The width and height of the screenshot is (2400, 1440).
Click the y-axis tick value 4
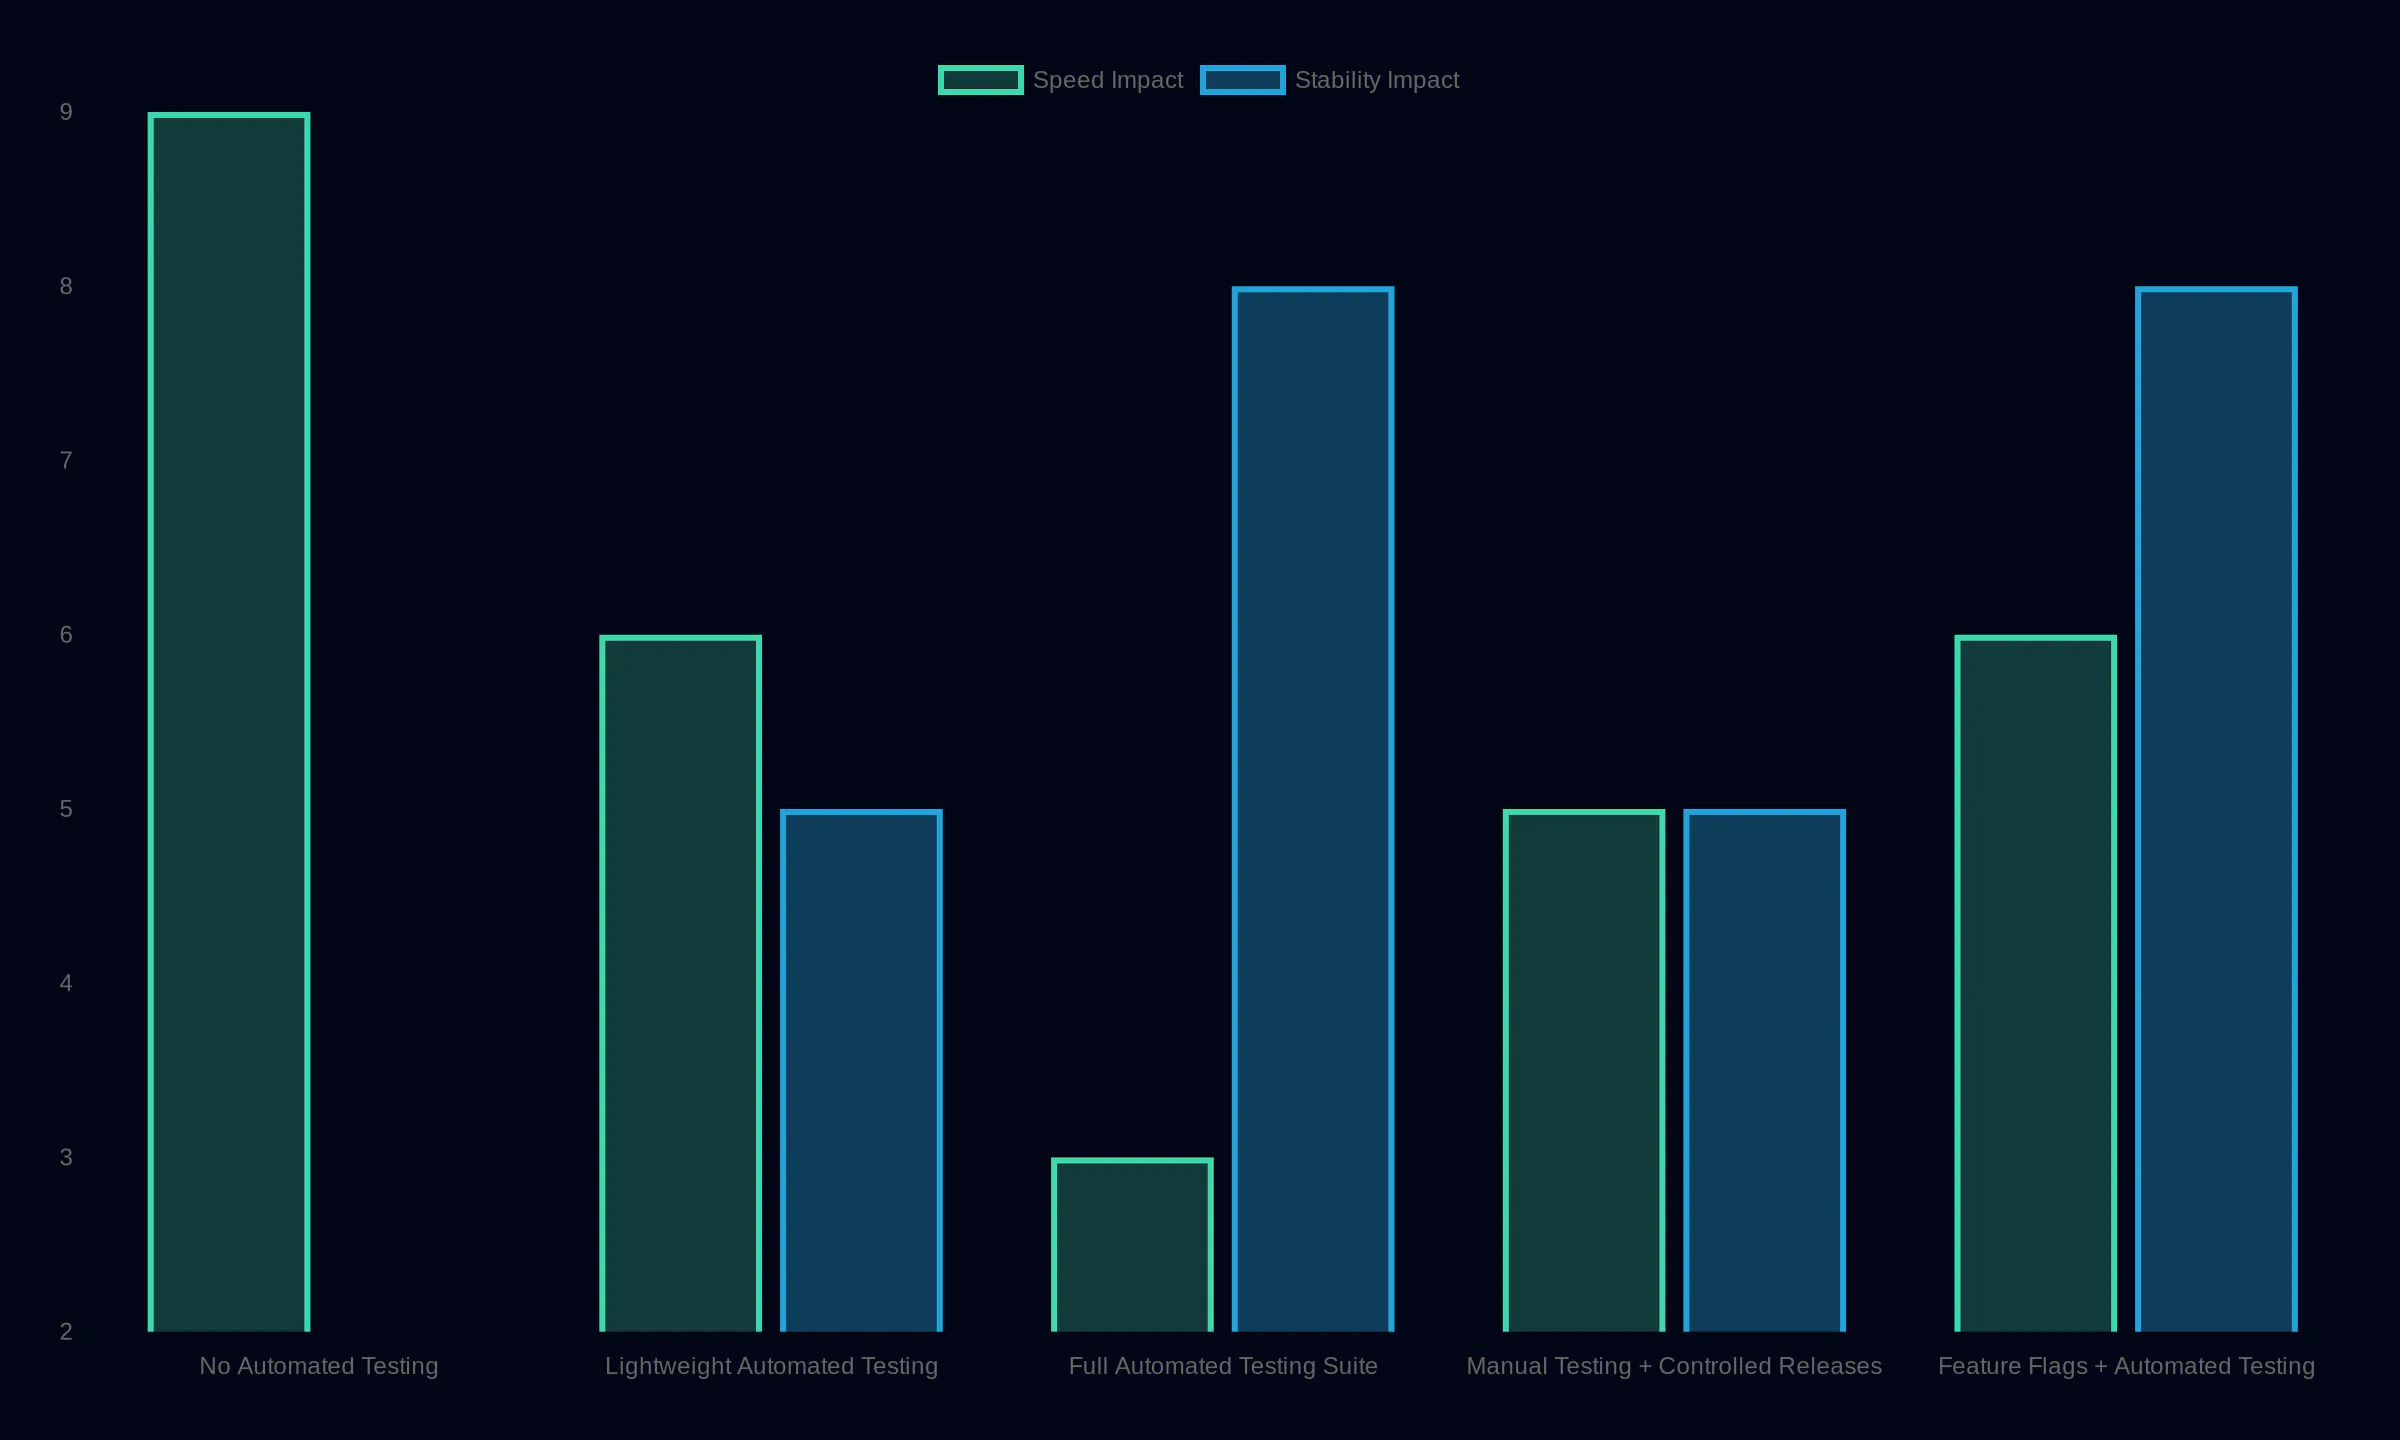66,983
